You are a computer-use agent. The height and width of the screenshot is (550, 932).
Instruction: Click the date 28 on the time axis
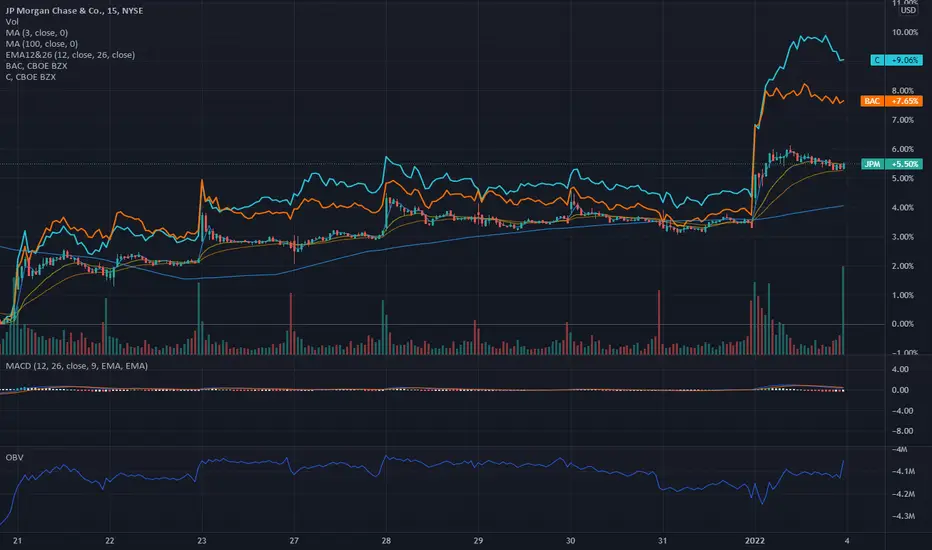pyautogui.click(x=386, y=540)
